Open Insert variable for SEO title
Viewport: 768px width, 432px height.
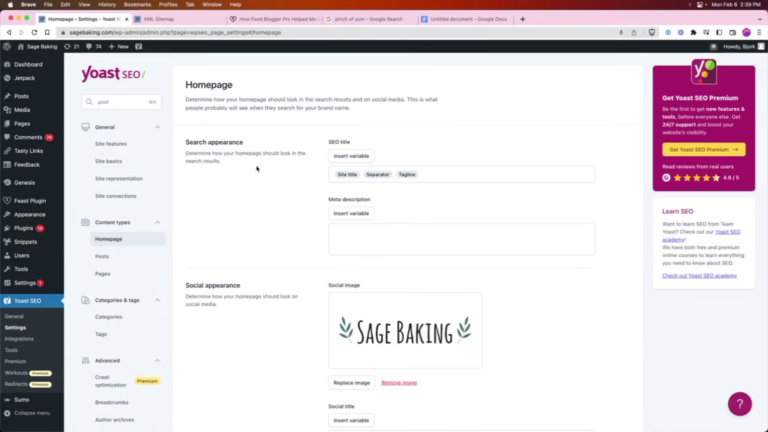pyautogui.click(x=351, y=156)
